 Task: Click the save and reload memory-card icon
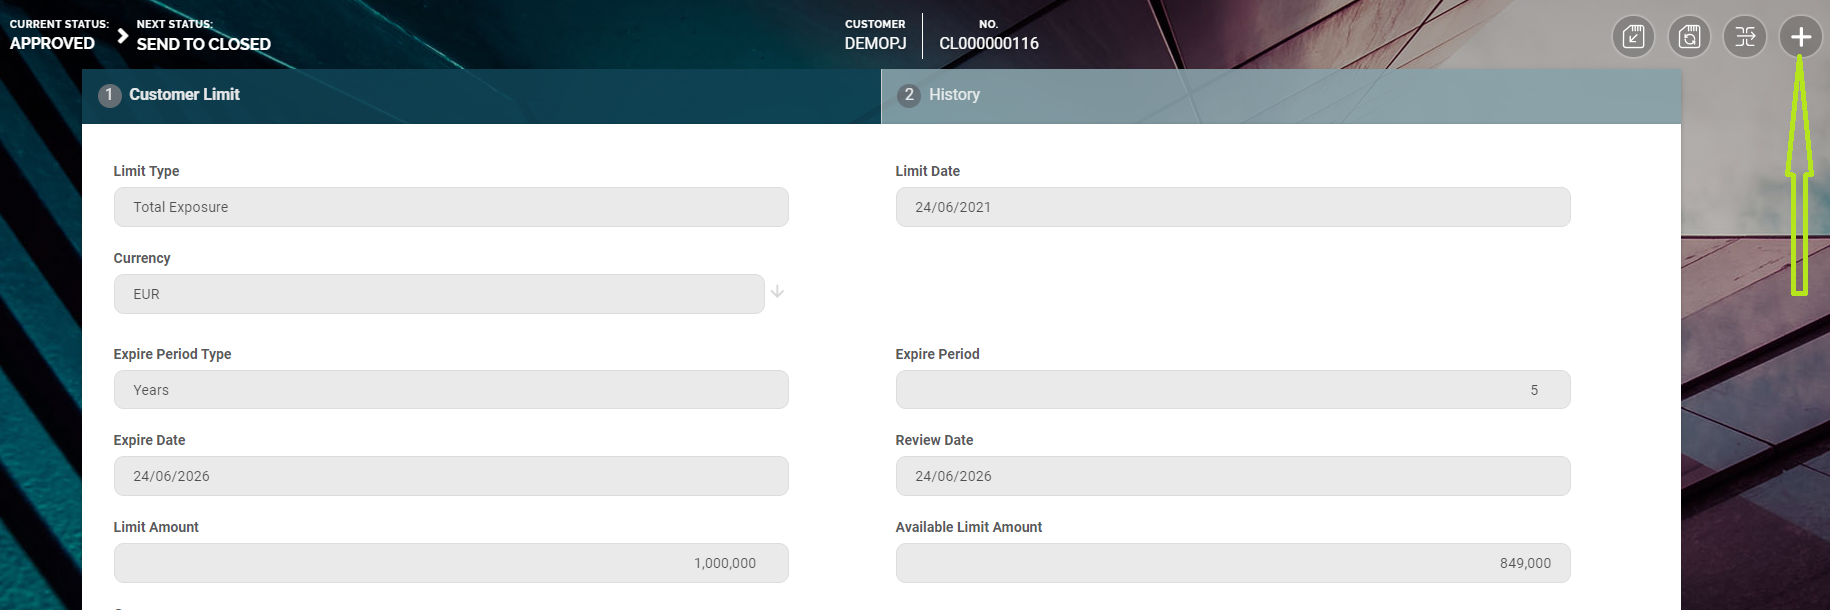pyautogui.click(x=1689, y=38)
